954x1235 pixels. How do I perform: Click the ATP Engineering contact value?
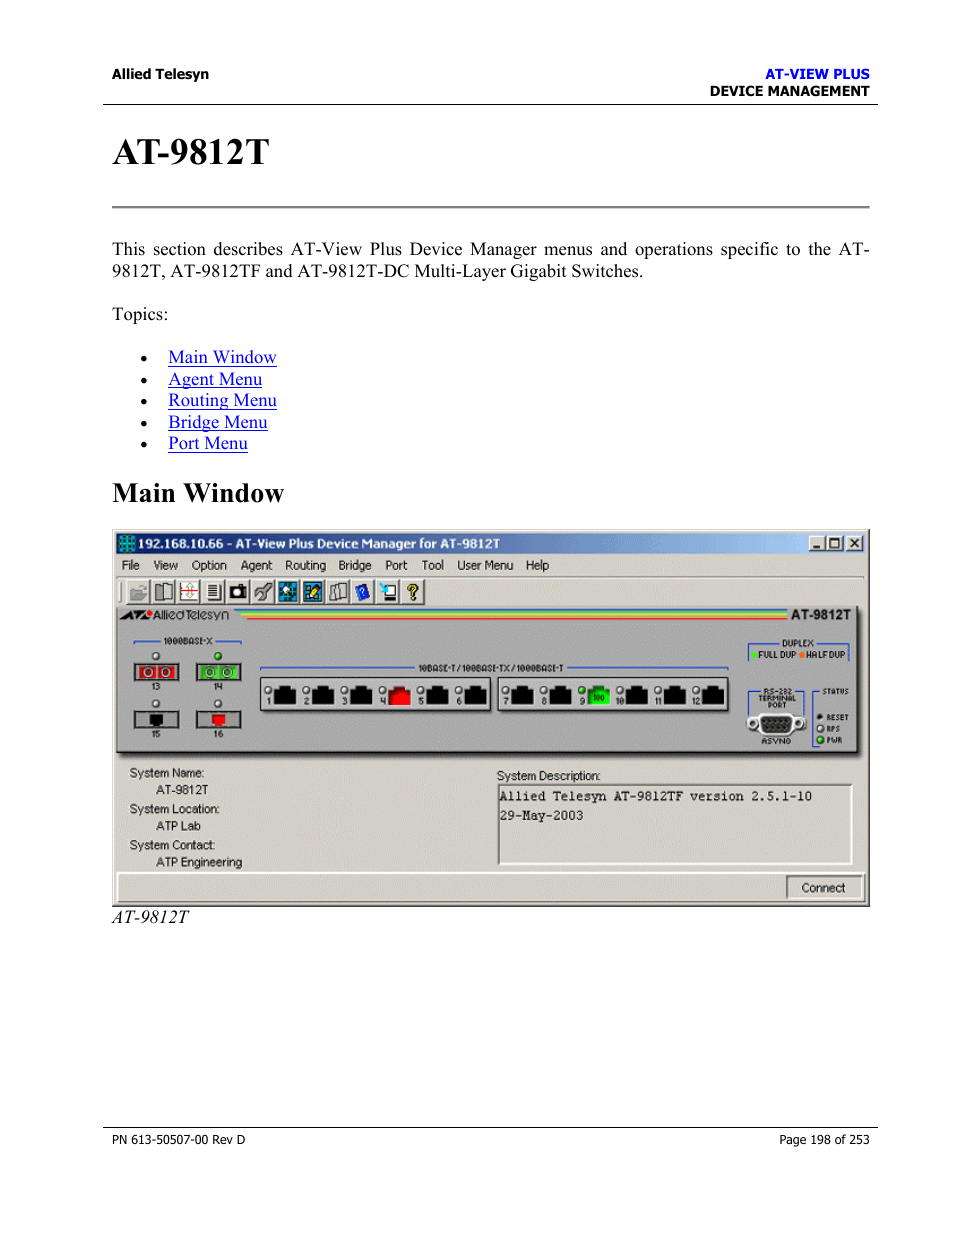[x=199, y=862]
